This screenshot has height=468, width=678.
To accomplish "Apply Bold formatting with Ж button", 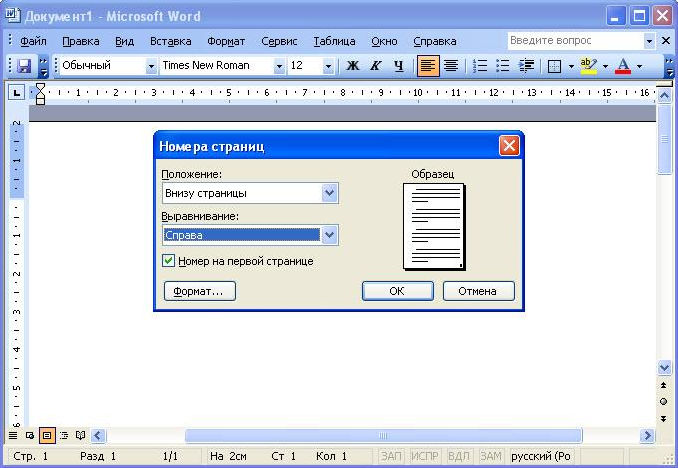I will click(353, 66).
